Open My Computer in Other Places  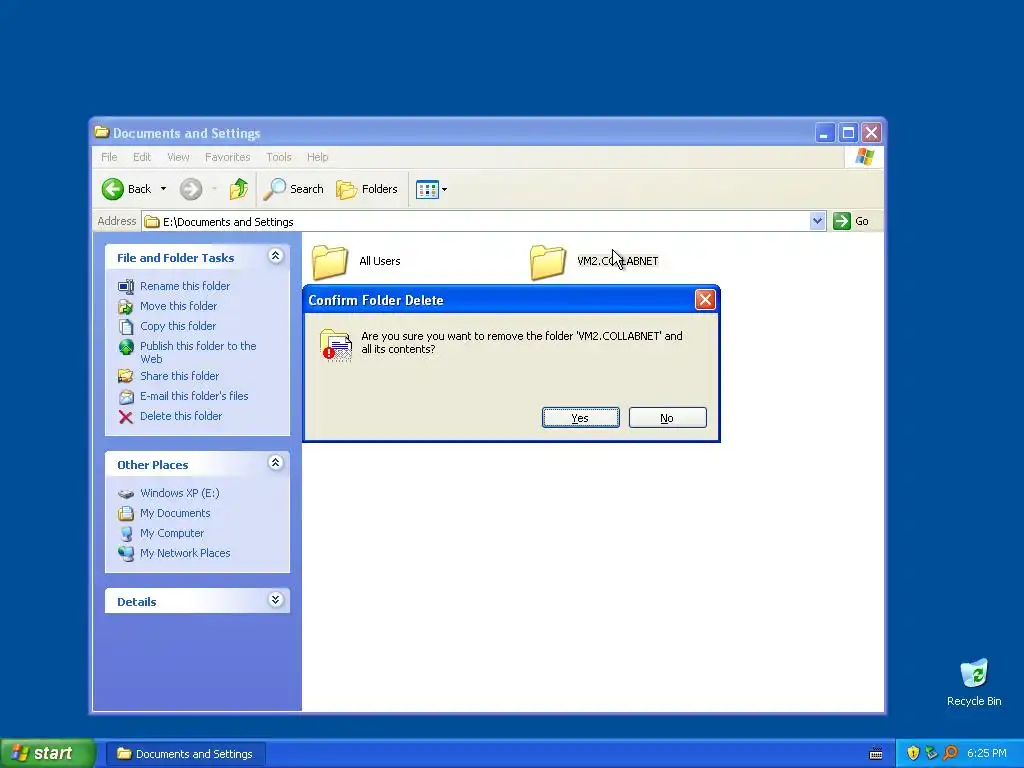[x=172, y=534]
